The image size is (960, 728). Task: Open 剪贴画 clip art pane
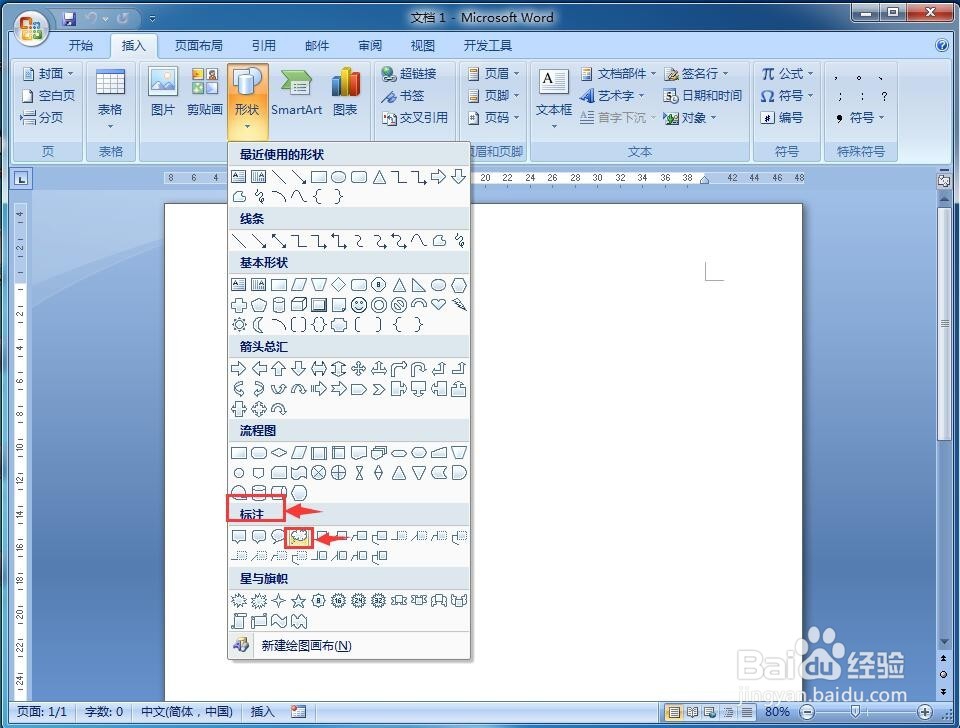(x=204, y=92)
